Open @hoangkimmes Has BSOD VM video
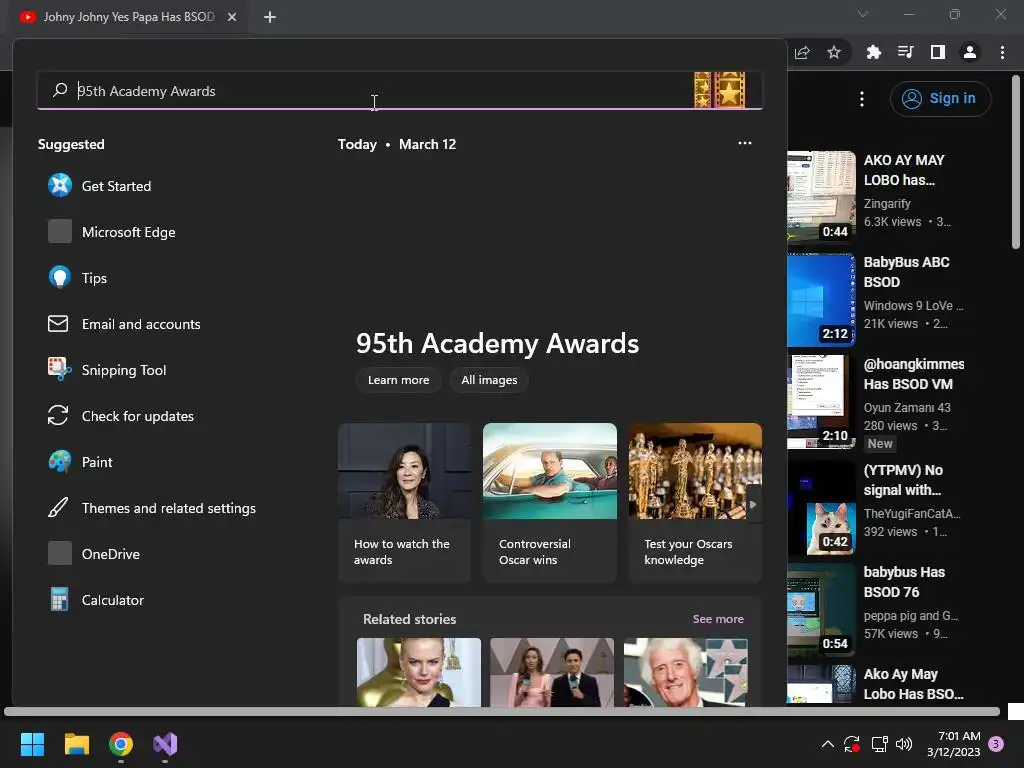 [821, 400]
